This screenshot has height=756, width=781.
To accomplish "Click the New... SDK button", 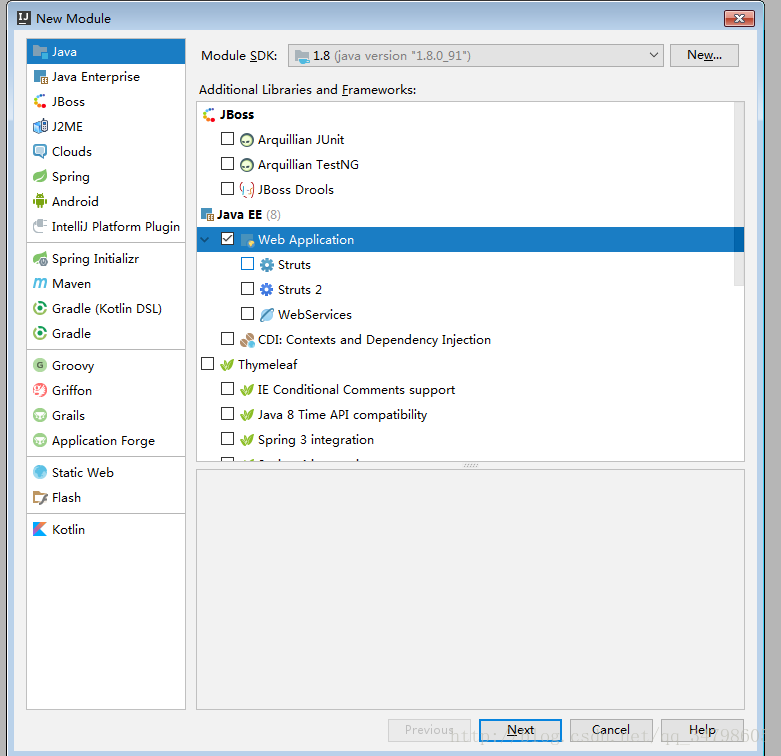I will [704, 55].
